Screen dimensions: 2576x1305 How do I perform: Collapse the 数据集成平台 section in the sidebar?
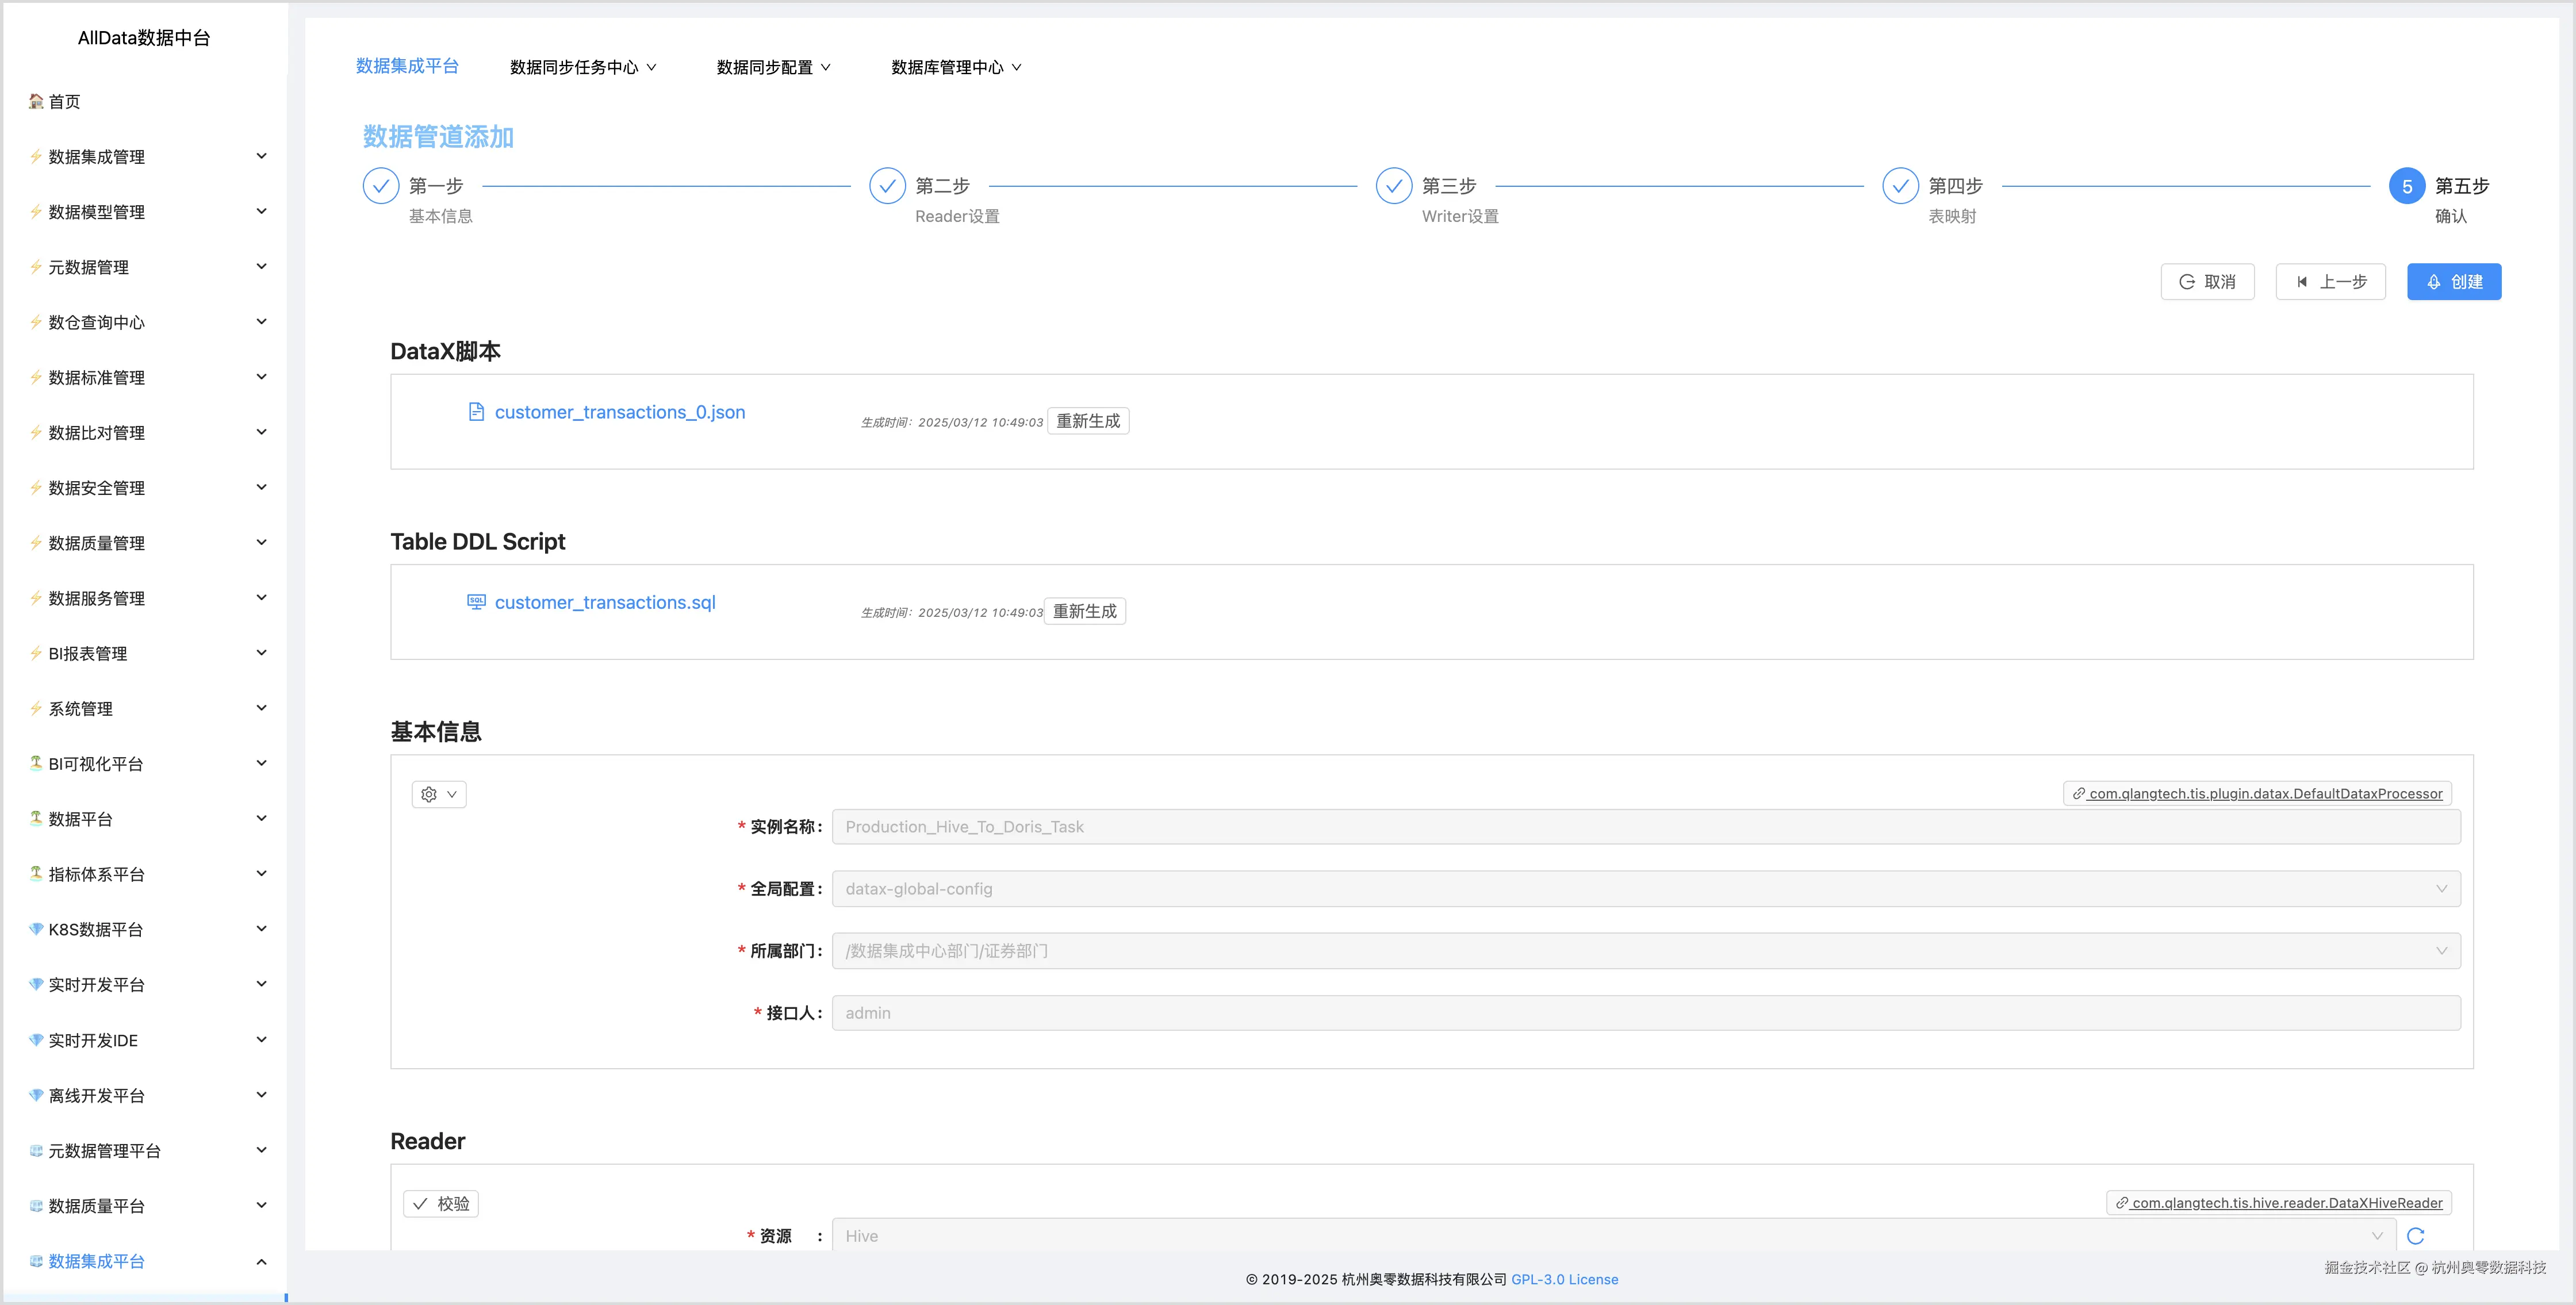click(262, 1261)
